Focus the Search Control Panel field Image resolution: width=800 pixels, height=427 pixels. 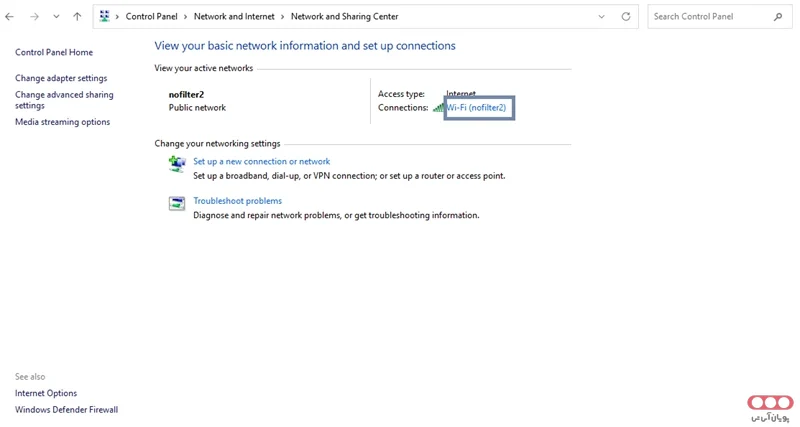point(710,17)
